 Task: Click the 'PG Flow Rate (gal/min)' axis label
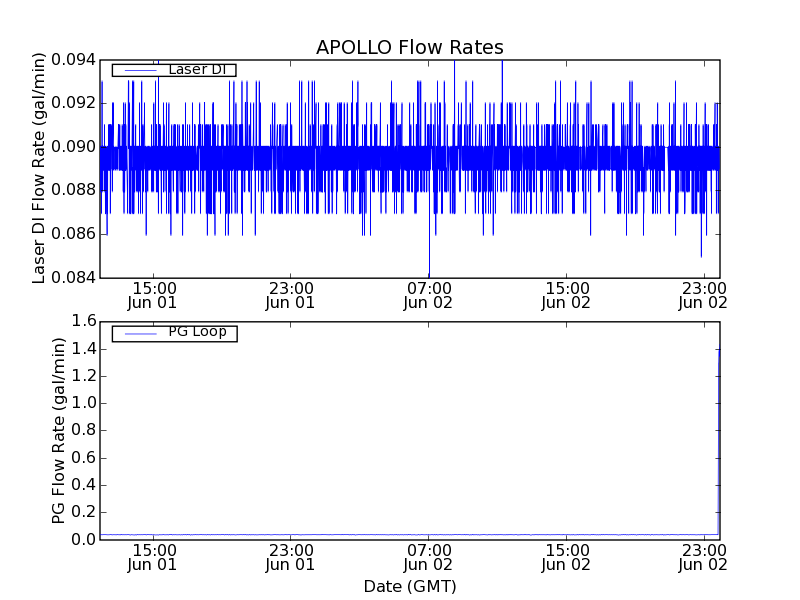click(x=58, y=431)
